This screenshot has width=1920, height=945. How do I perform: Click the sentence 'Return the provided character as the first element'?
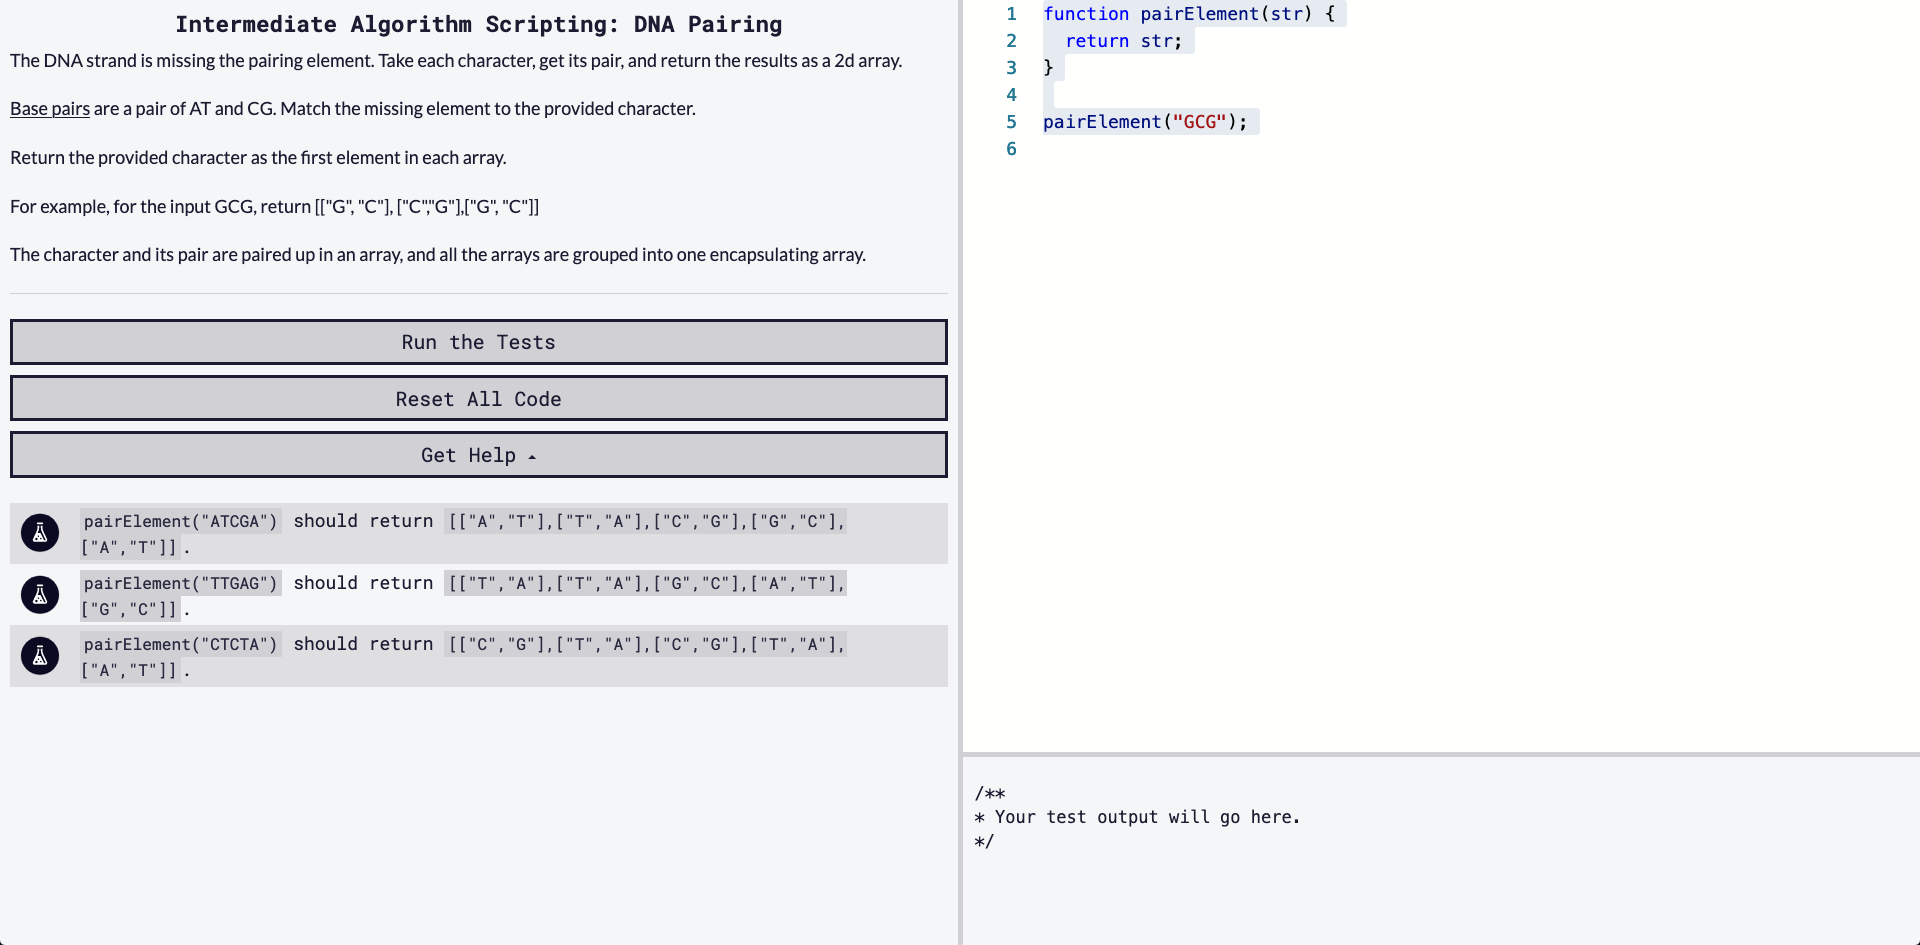258,157
